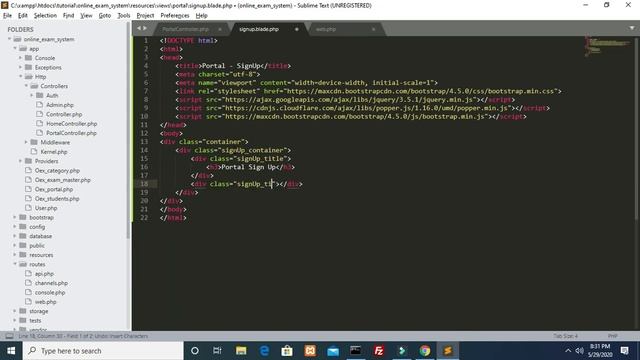Open the View menu
Image resolution: width=640 pixels, height=360 pixels.
(86, 16)
